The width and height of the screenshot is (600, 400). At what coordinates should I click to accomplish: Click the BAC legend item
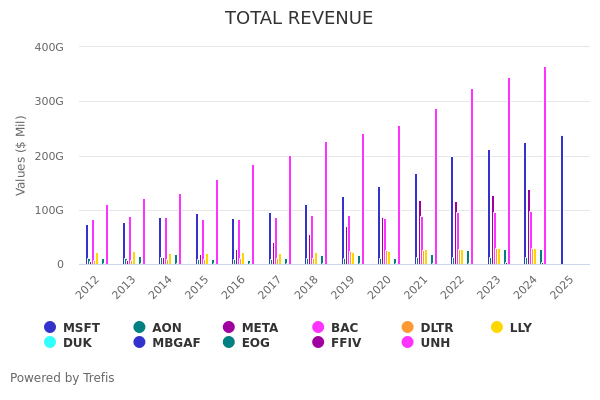[336, 328]
